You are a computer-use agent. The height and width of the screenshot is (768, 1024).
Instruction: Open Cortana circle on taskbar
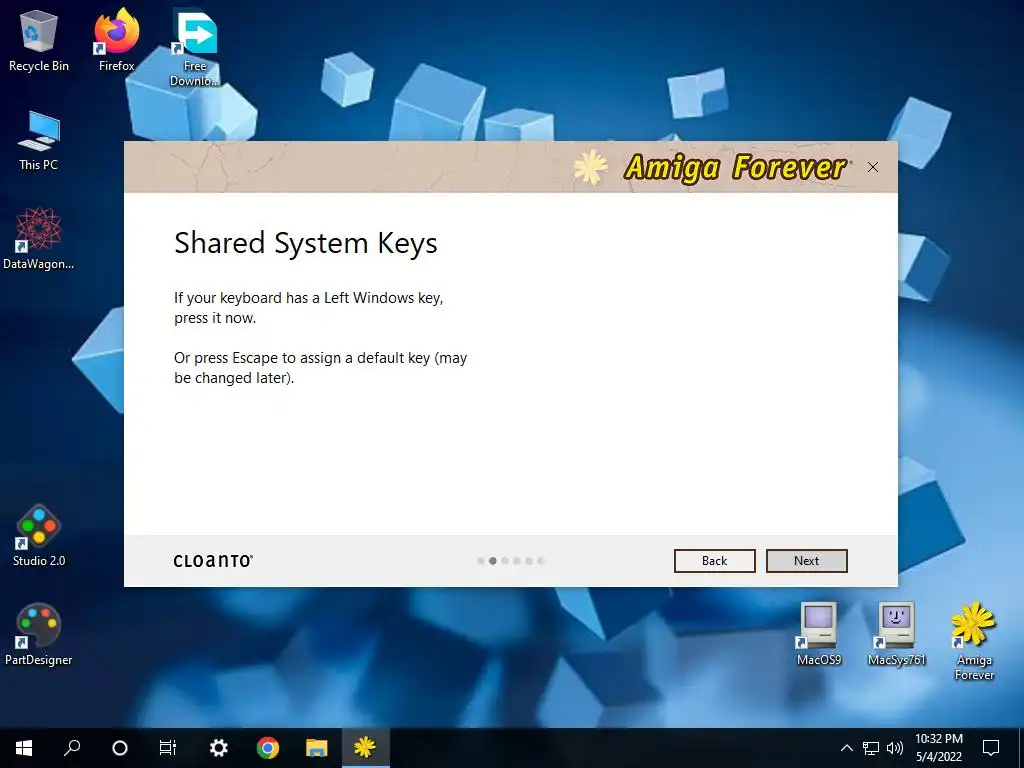120,748
